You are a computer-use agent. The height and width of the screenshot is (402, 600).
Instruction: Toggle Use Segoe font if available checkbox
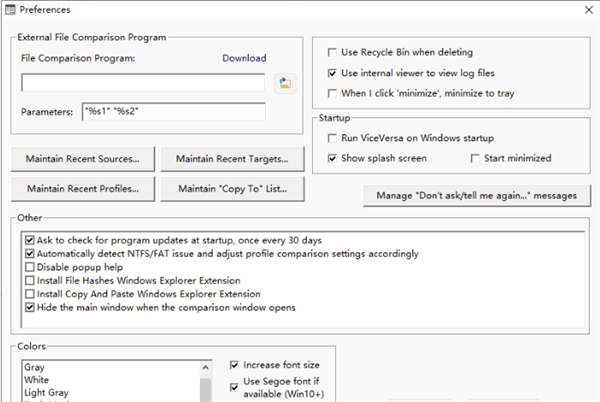[234, 387]
